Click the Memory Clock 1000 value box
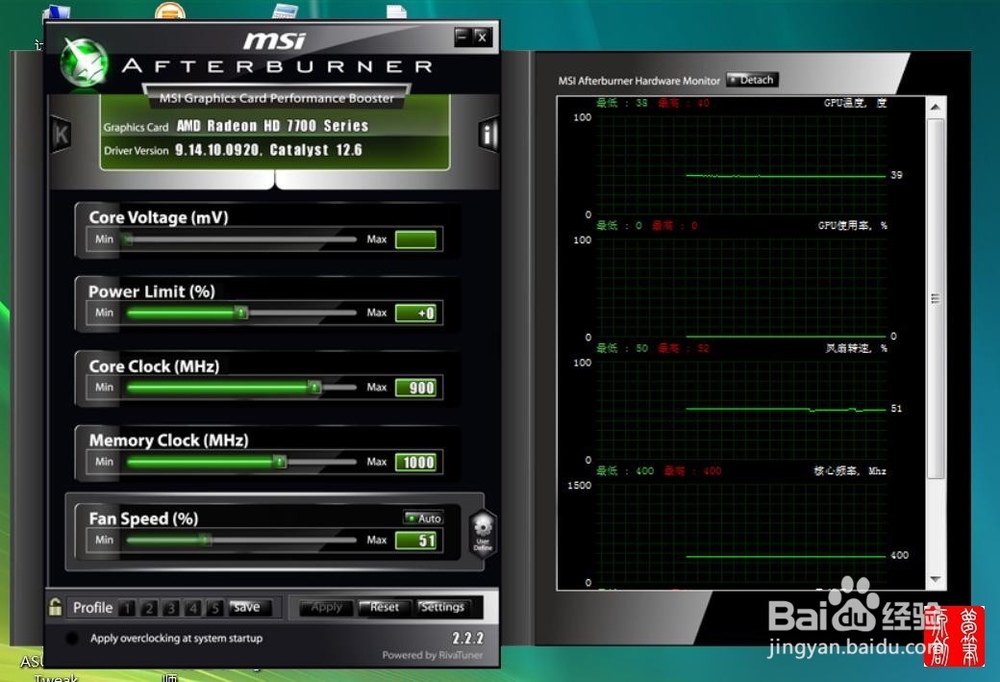The image size is (1000, 682). tap(416, 462)
